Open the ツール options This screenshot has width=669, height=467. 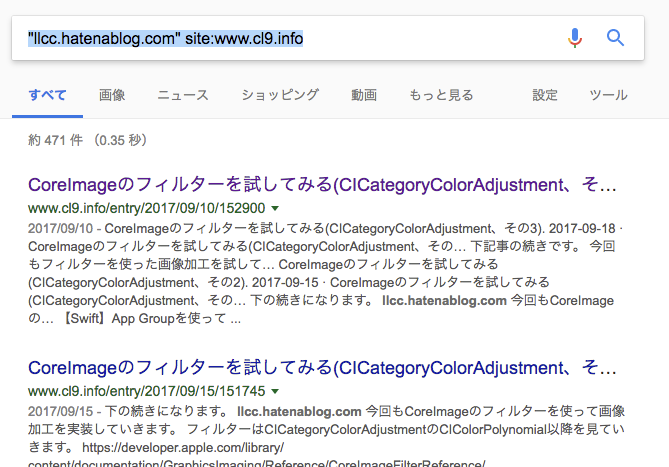(x=608, y=95)
